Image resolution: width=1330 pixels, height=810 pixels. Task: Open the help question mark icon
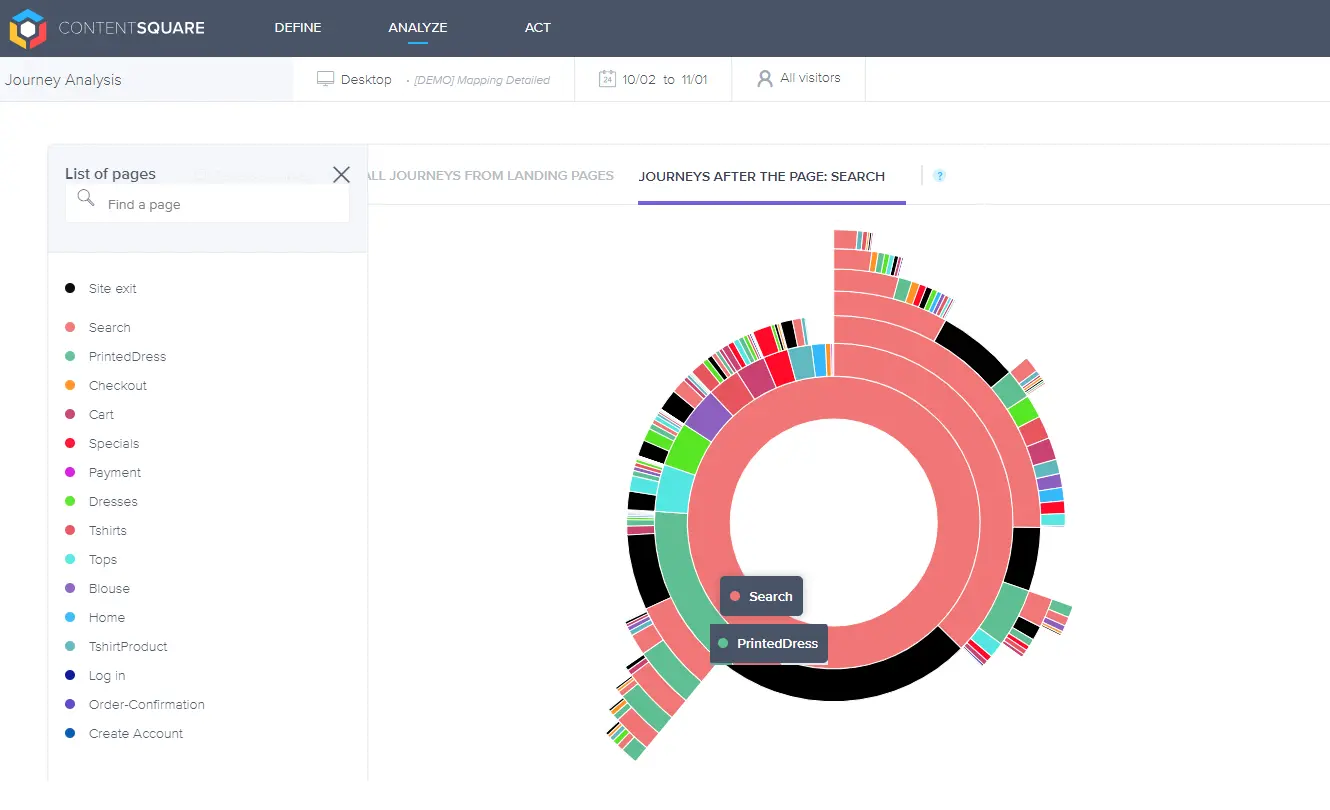point(938,175)
